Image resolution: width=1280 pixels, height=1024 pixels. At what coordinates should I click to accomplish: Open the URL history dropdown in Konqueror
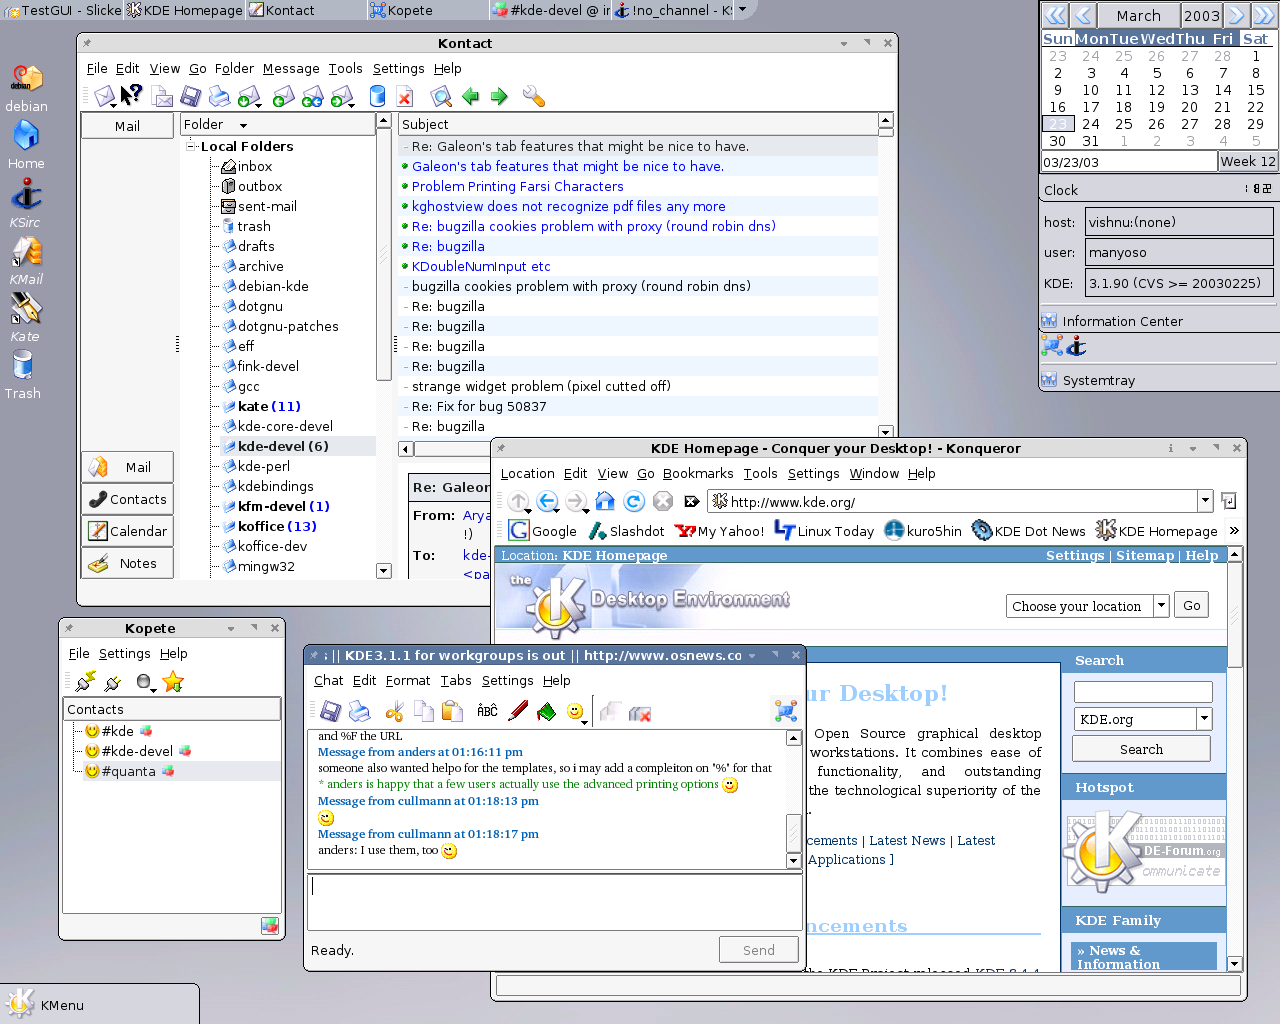pos(1205,501)
